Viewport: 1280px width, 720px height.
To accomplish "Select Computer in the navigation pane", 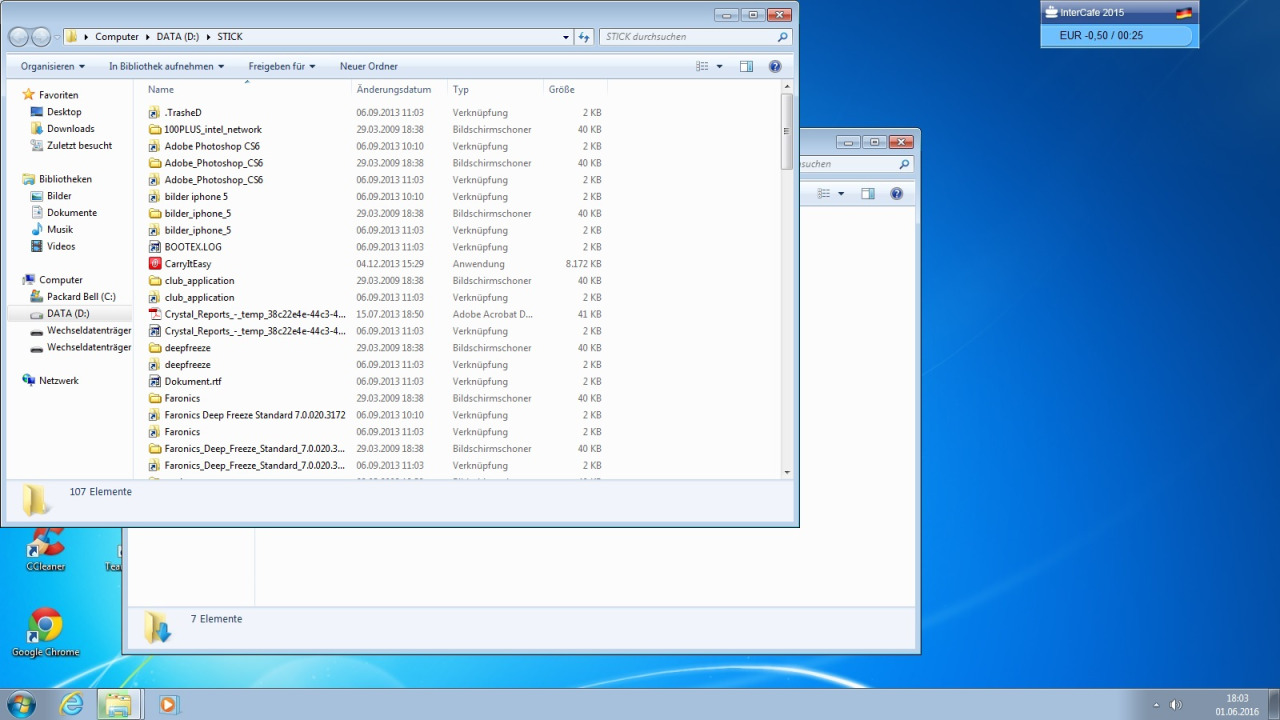I will (x=61, y=280).
